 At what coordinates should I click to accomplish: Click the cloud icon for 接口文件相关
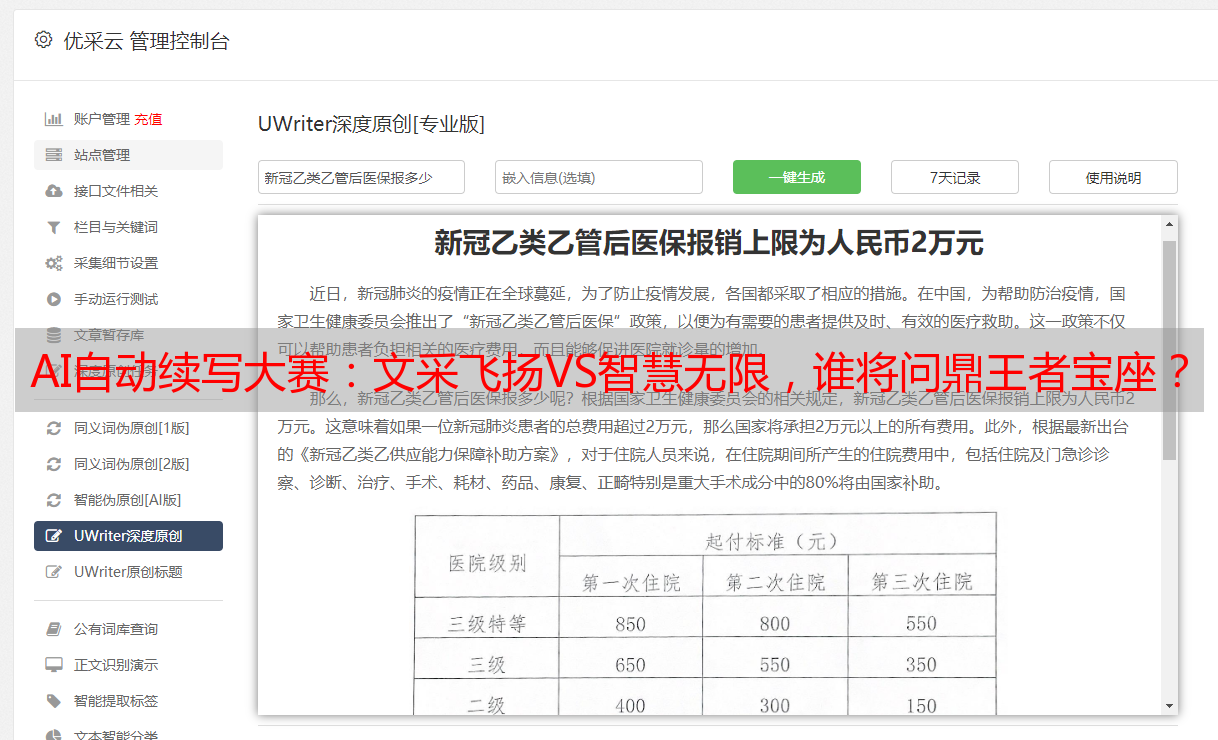pyautogui.click(x=54, y=191)
